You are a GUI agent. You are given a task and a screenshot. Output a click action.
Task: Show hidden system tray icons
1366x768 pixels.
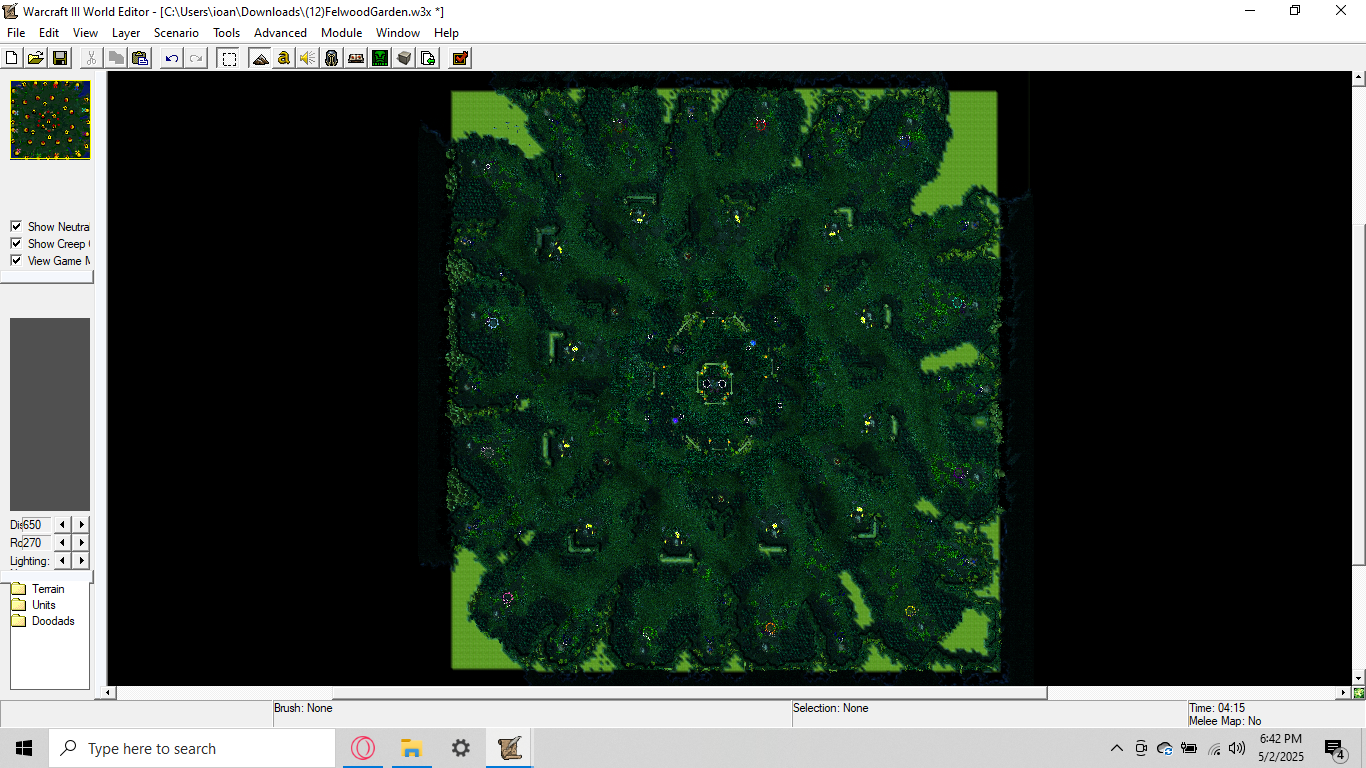tap(1117, 748)
